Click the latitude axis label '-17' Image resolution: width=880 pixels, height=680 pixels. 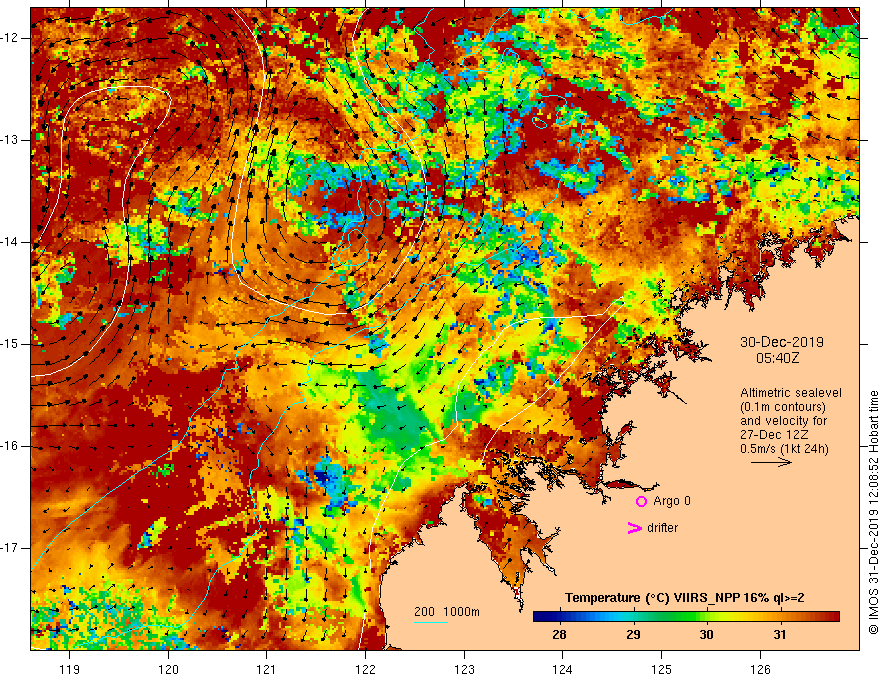tap(10, 548)
